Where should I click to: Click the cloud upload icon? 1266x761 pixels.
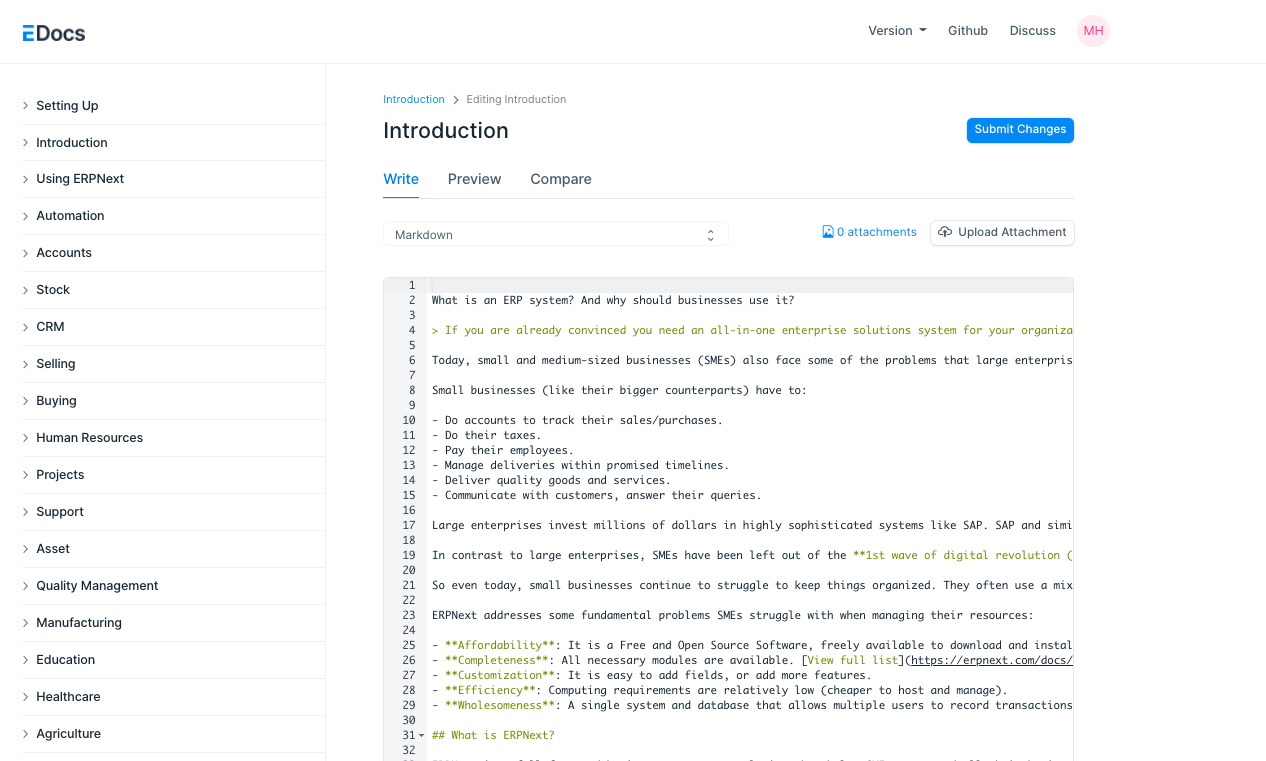pos(945,232)
